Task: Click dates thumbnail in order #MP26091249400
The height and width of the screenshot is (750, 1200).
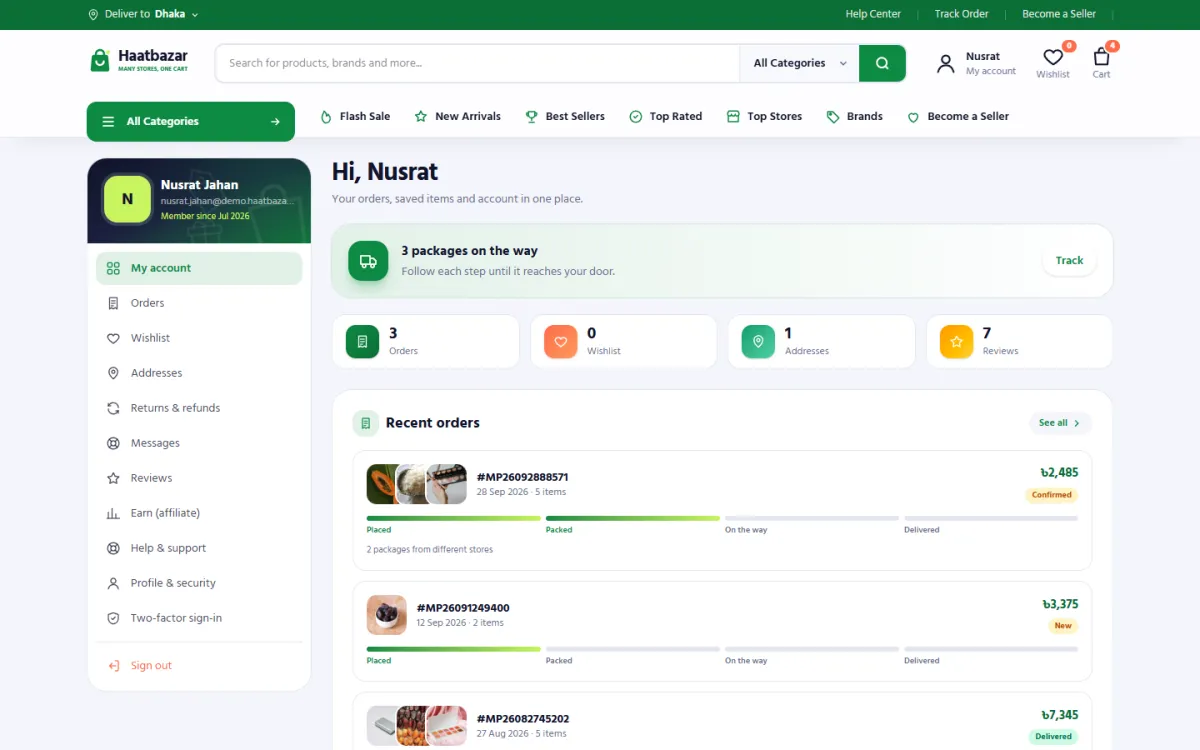Action: tap(387, 615)
